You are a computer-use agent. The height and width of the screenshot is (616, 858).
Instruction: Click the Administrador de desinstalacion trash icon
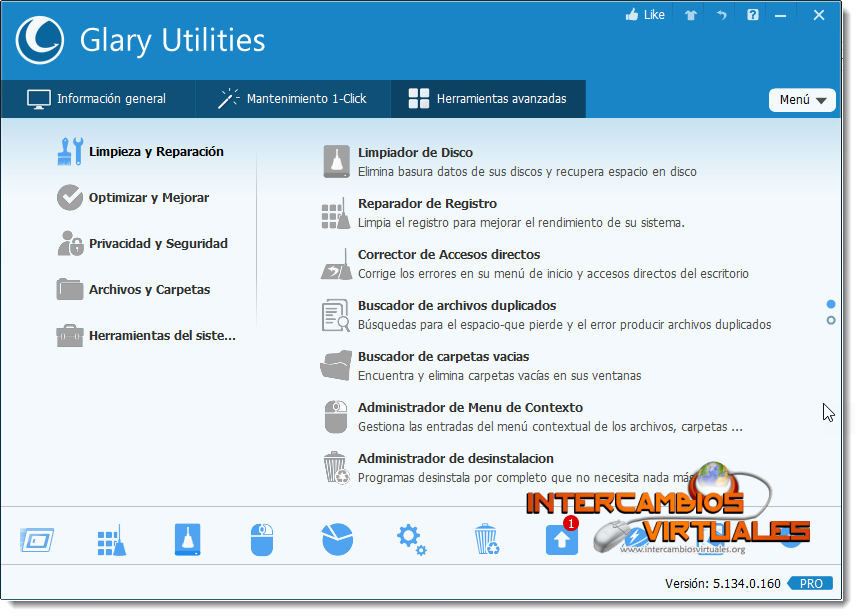pyautogui.click(x=336, y=468)
